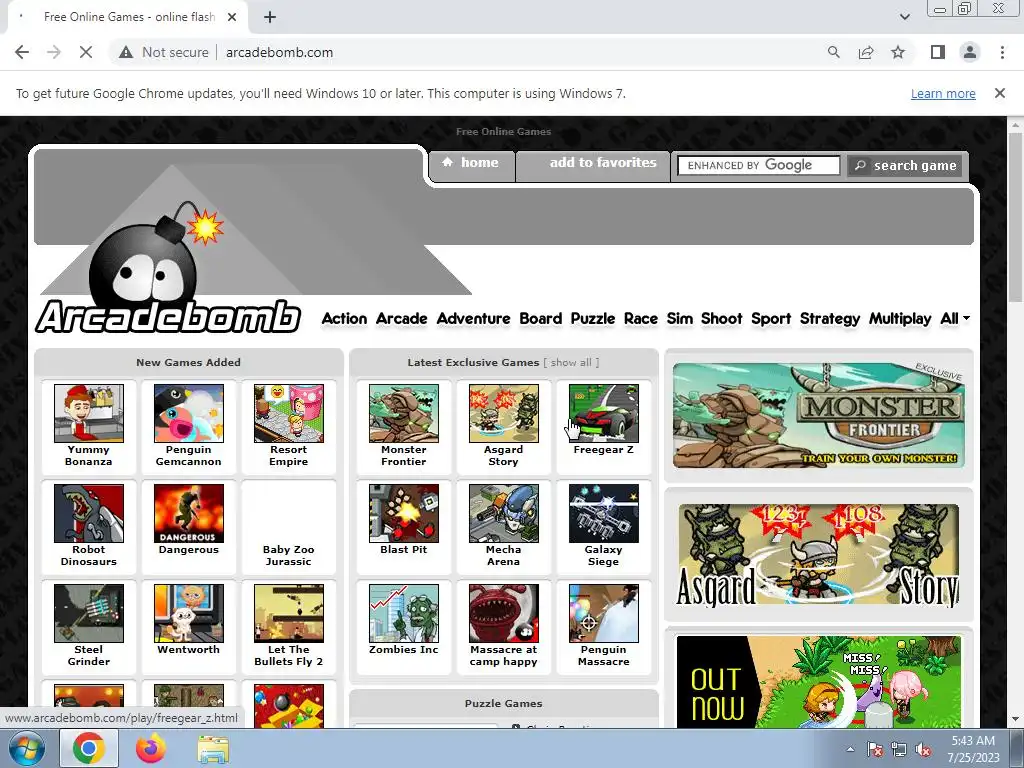Stop the page from loading
Image resolution: width=1024 pixels, height=768 pixels.
point(86,52)
